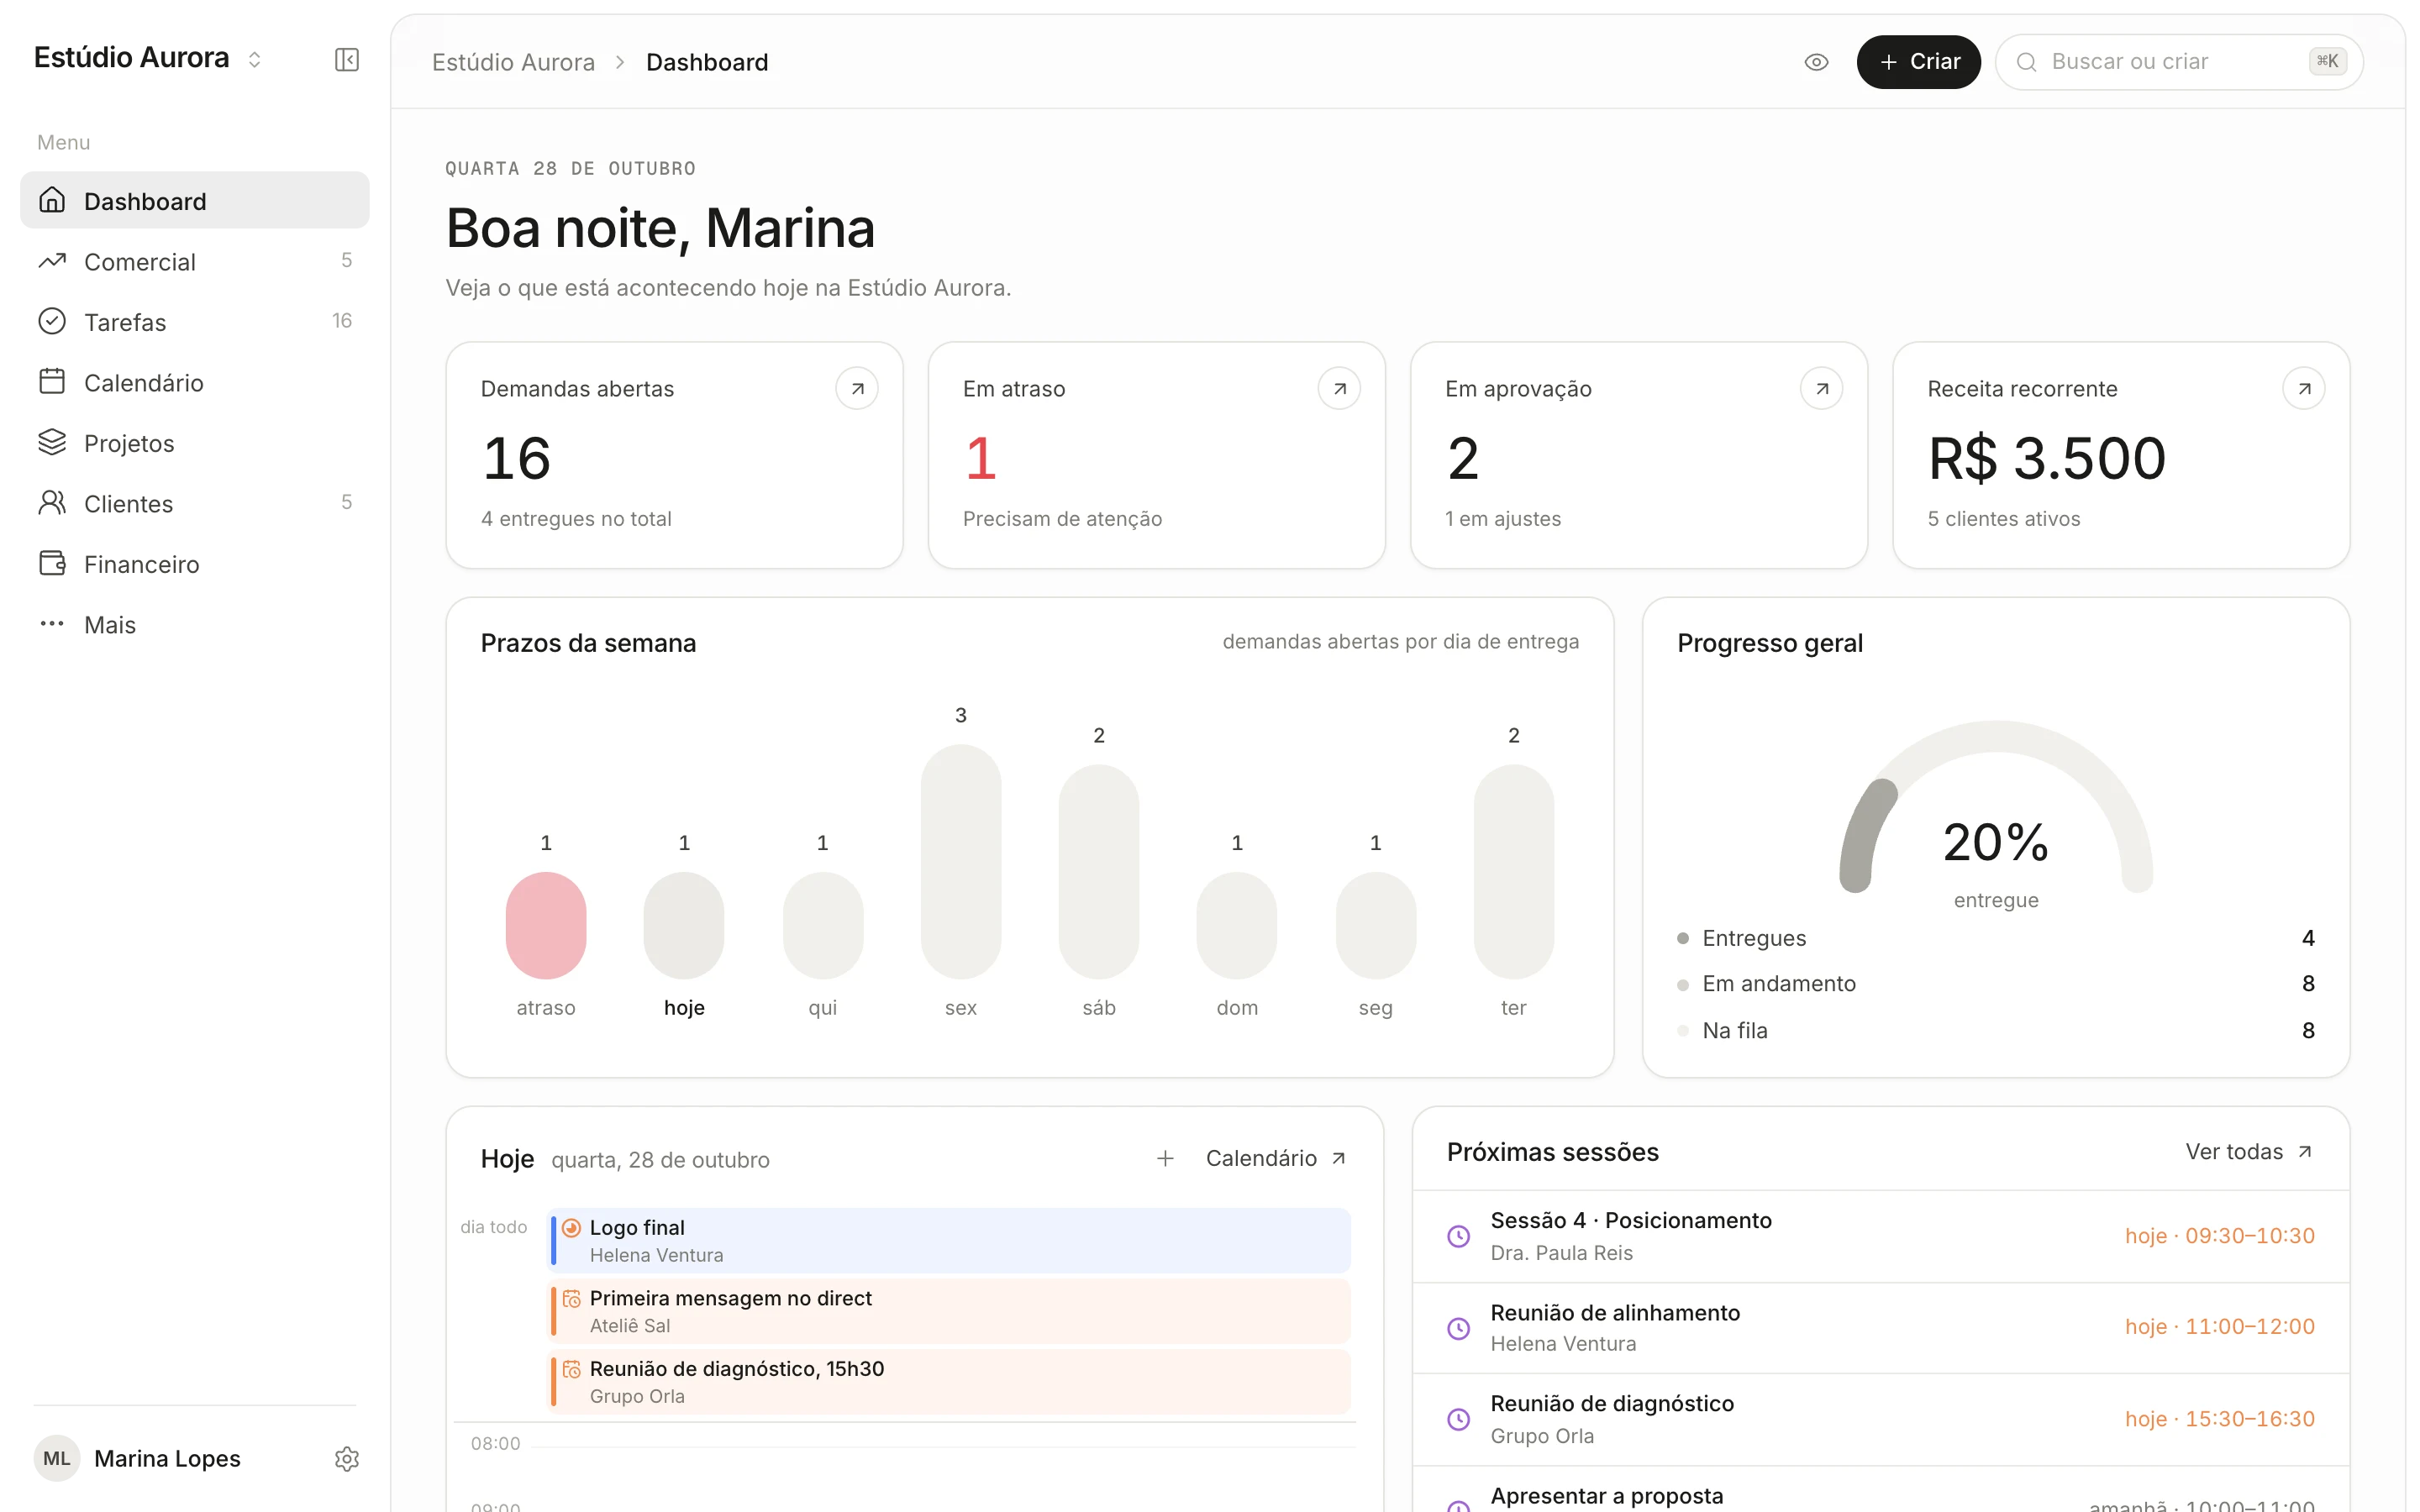2420x1512 pixels.
Task: Select the ter bar in Prazos chart
Action: (x=1513, y=872)
